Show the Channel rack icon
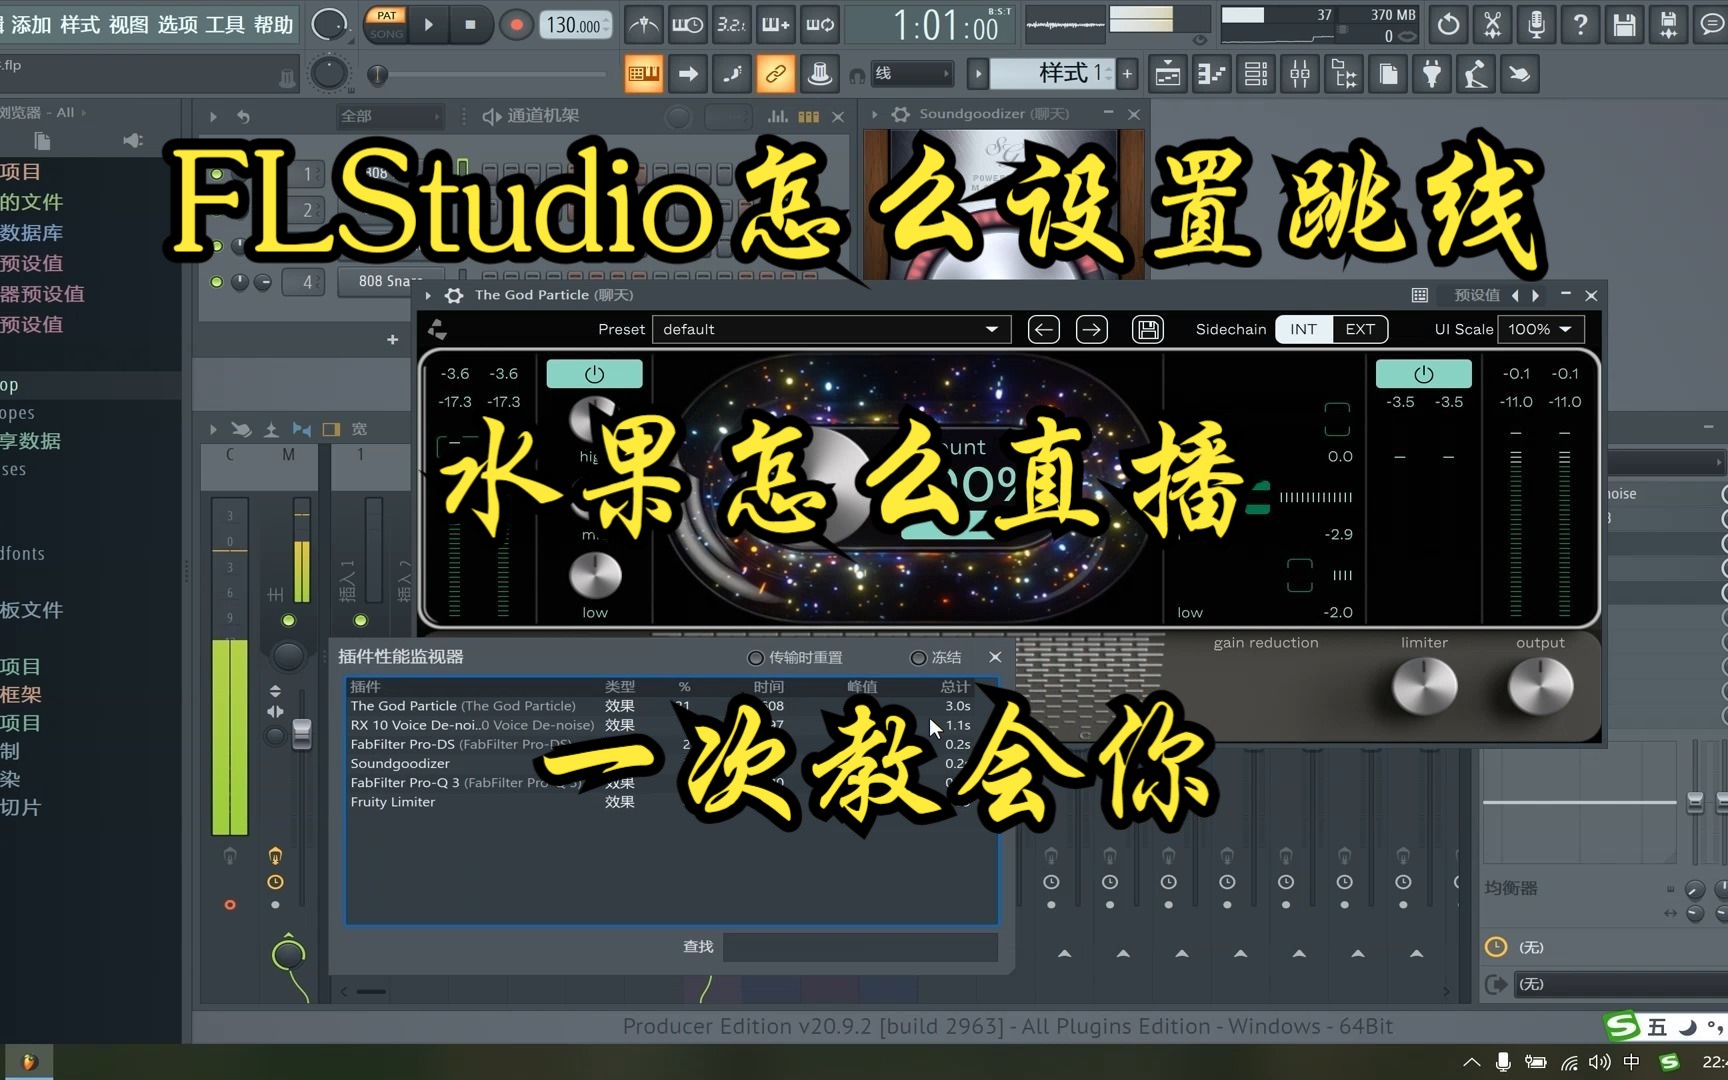 (1256, 74)
